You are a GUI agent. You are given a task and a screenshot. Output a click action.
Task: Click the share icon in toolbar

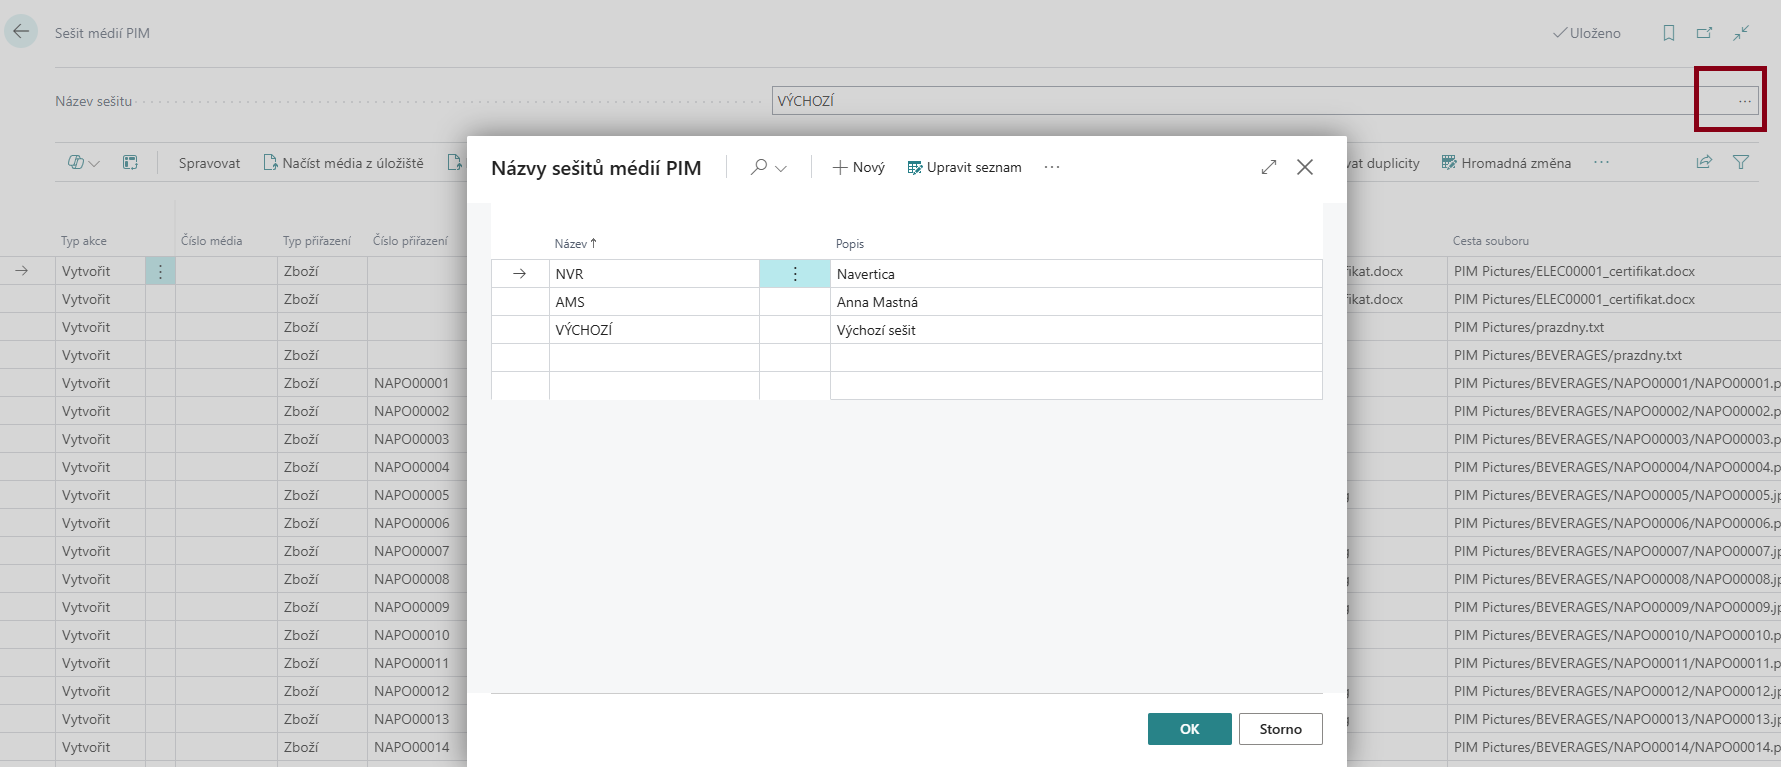point(1704,162)
